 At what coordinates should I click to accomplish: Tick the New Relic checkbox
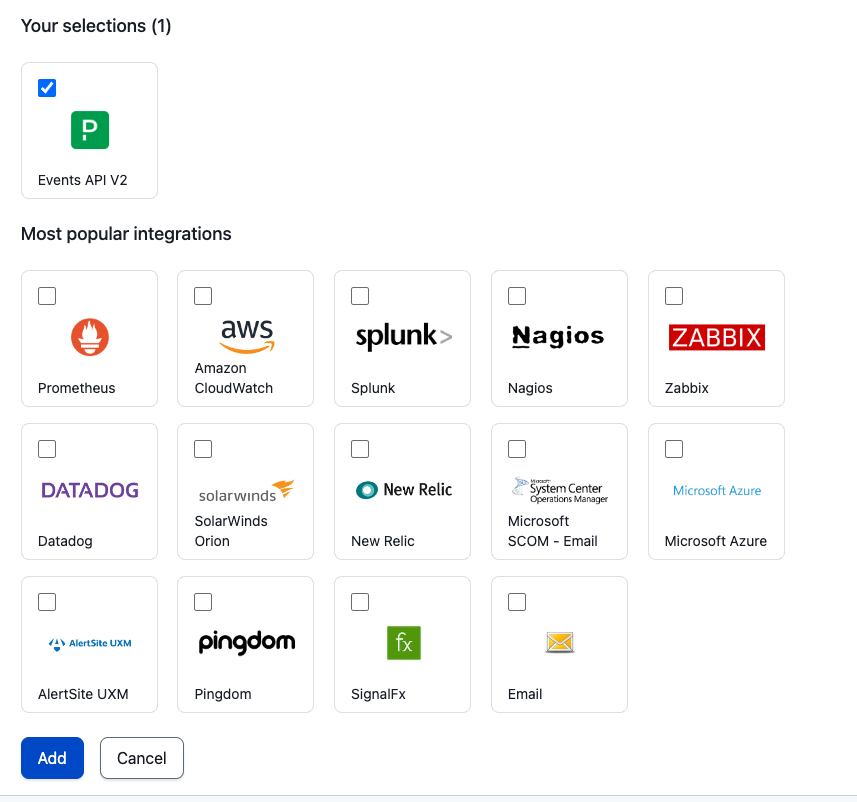[x=360, y=449]
